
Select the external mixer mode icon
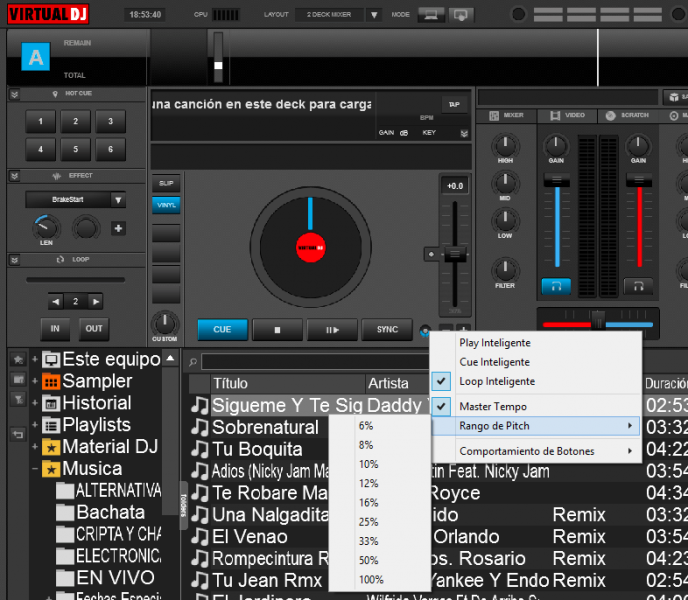point(460,15)
